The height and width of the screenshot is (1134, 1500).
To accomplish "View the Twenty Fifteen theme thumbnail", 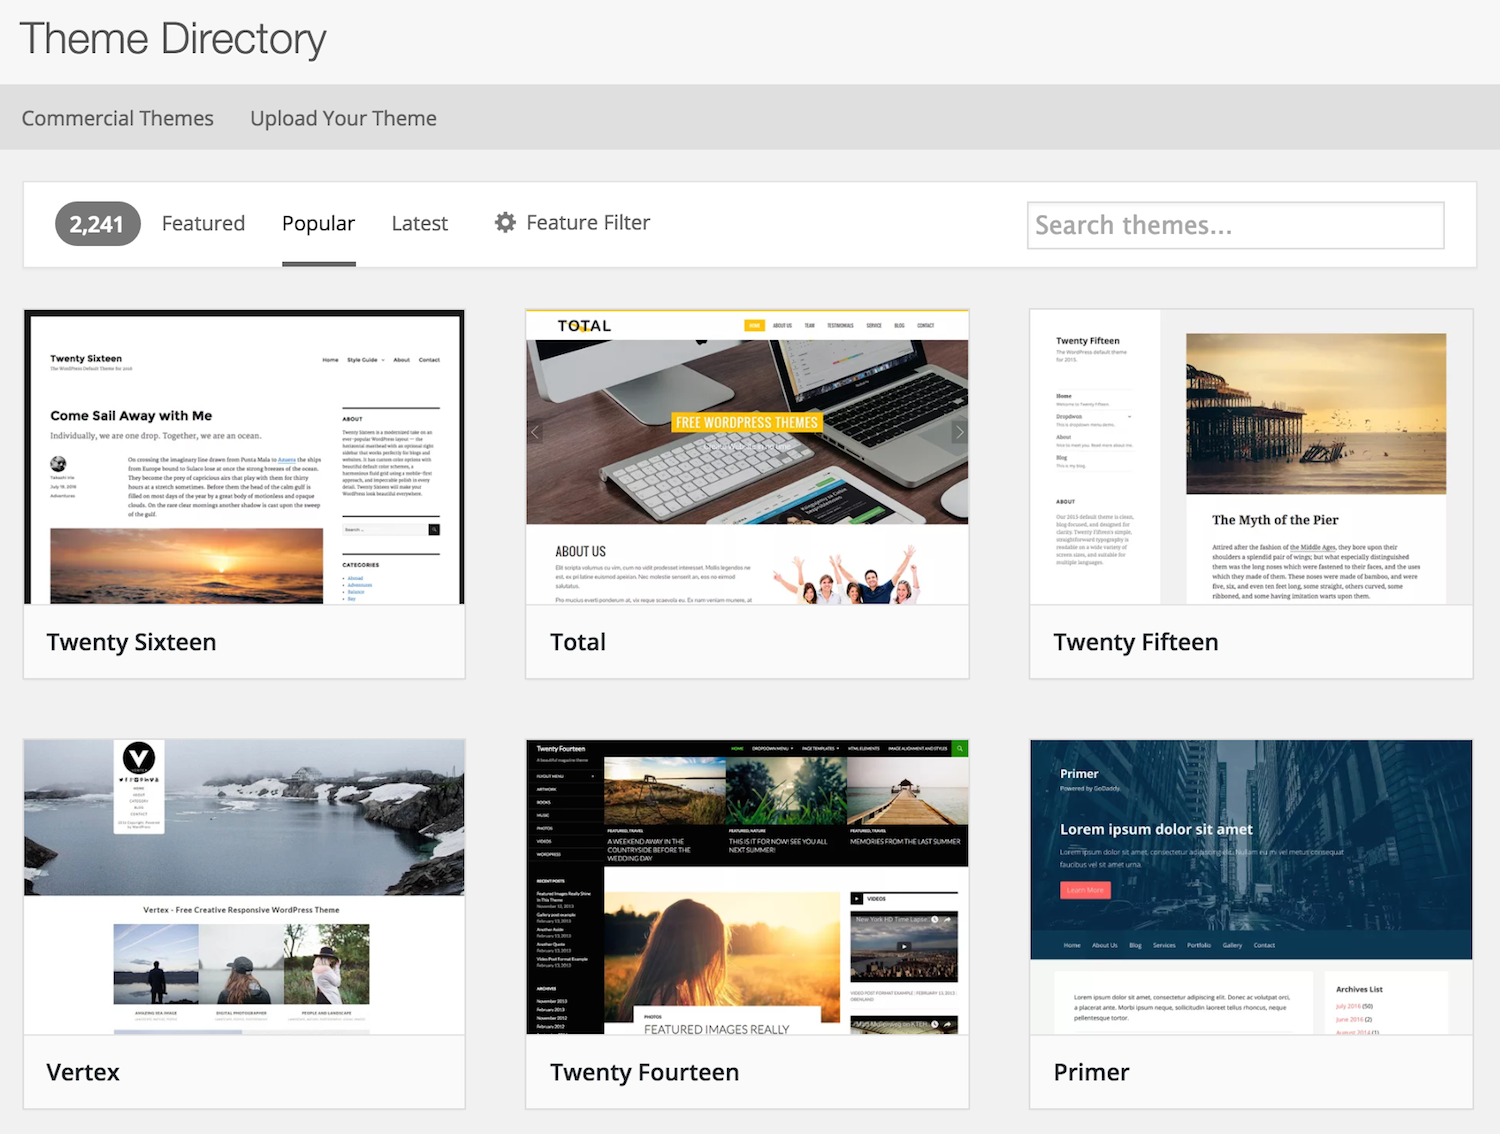I will click(1251, 457).
